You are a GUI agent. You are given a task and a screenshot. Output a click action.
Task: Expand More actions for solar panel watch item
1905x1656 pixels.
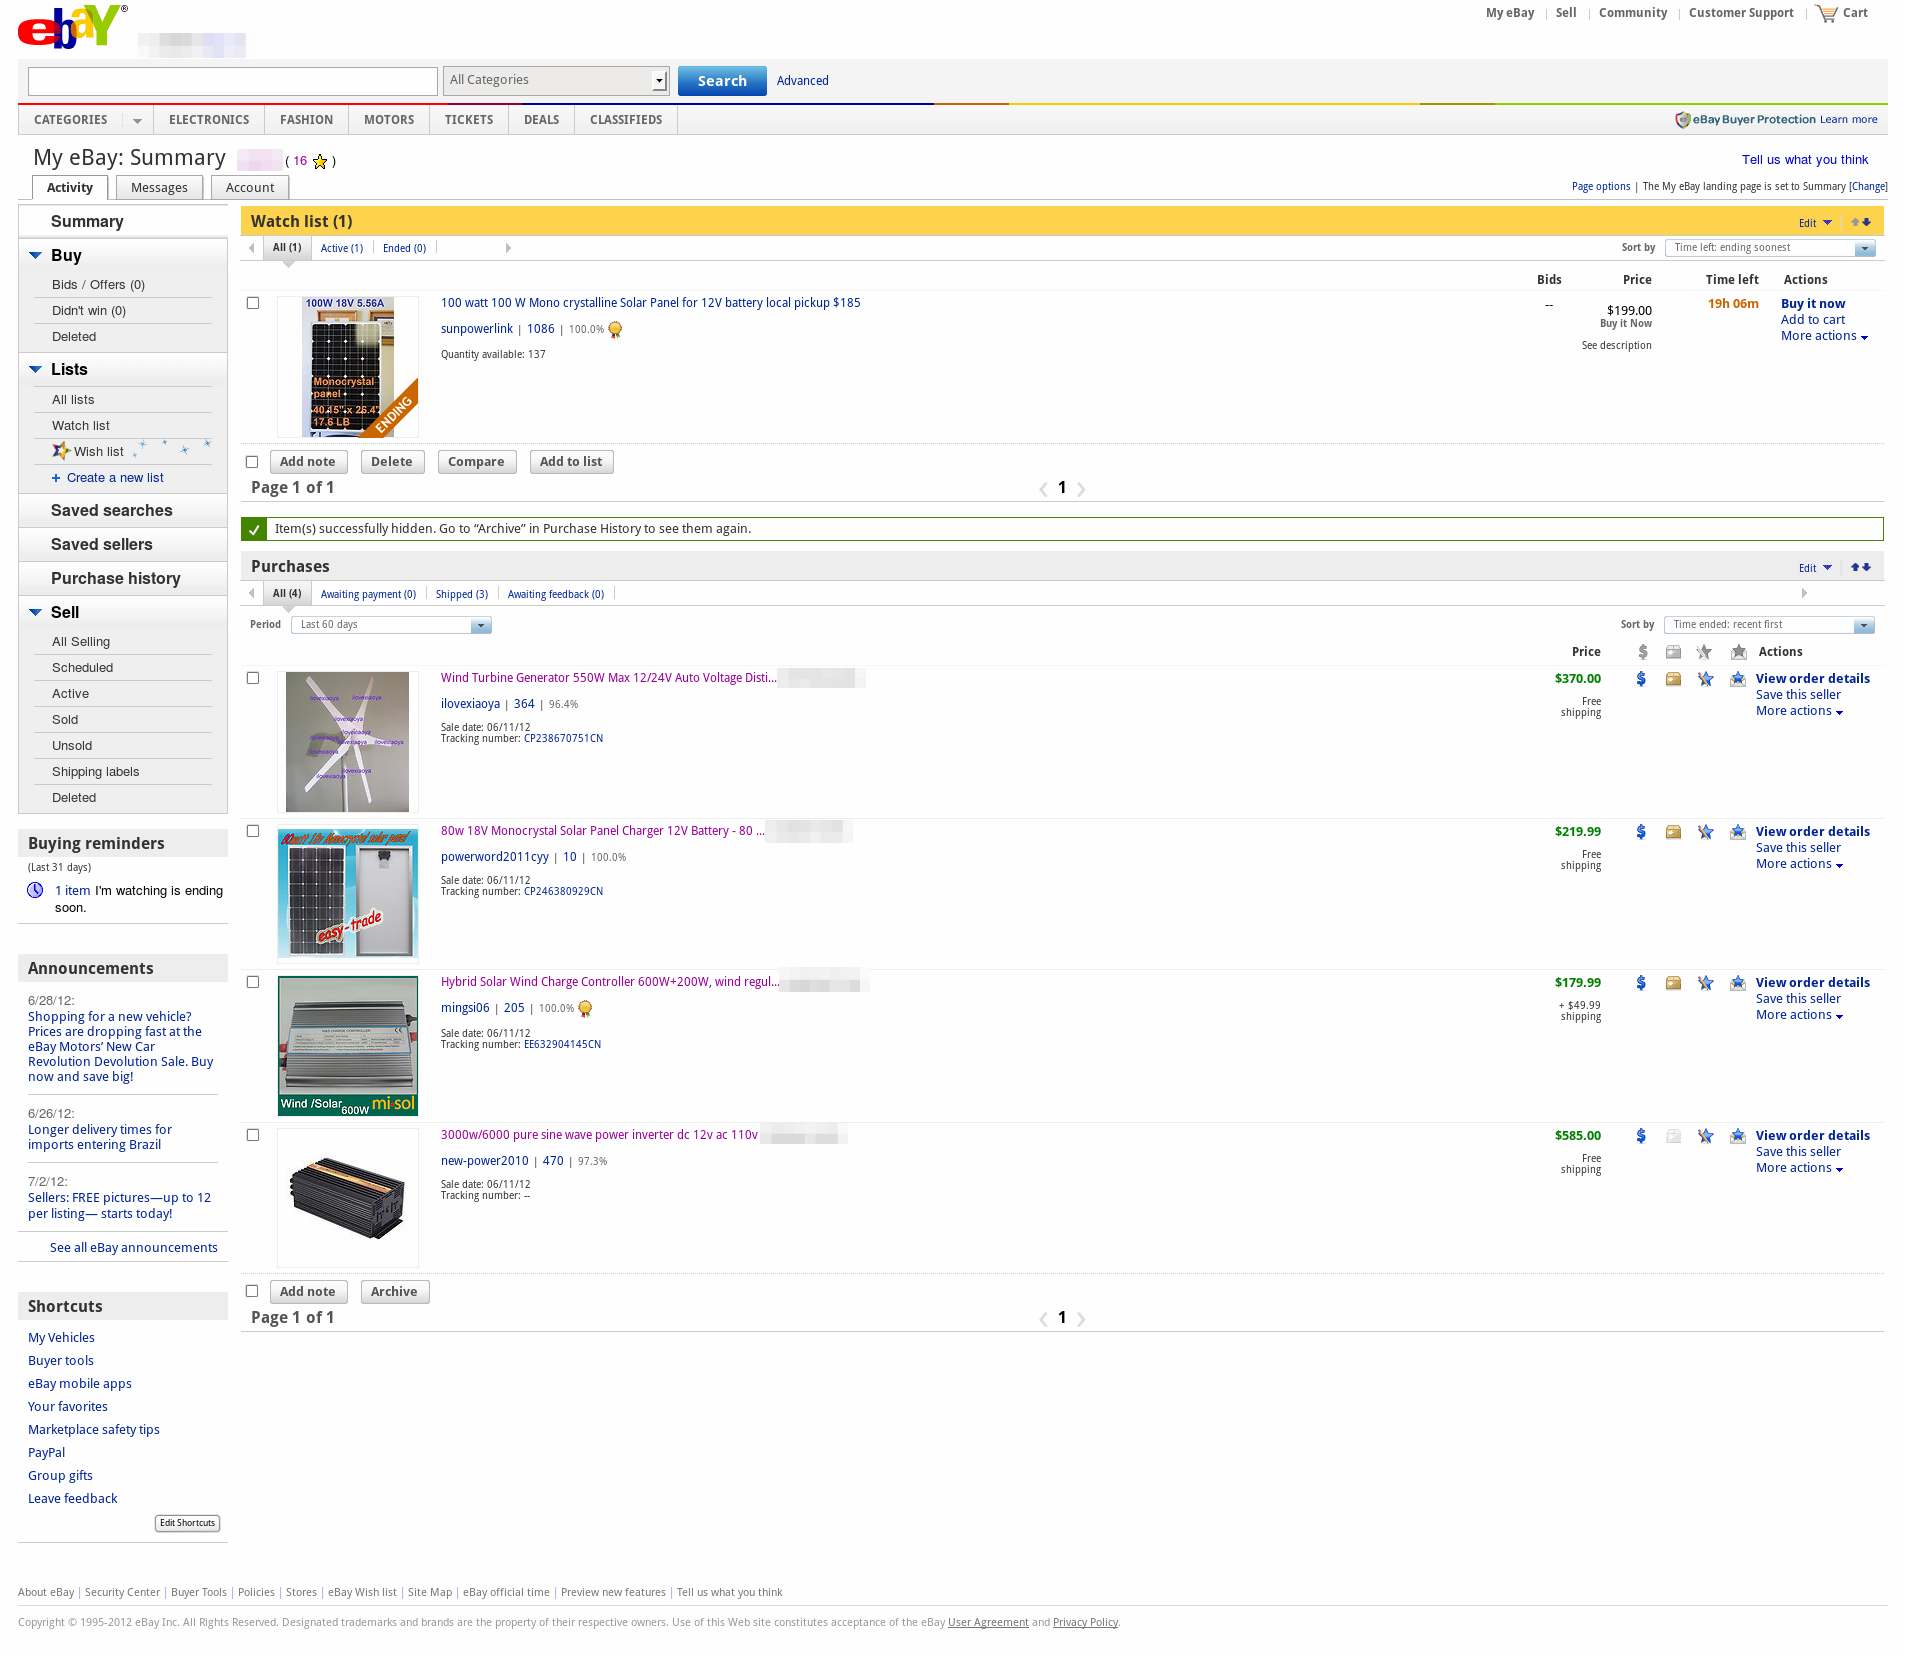(1824, 336)
